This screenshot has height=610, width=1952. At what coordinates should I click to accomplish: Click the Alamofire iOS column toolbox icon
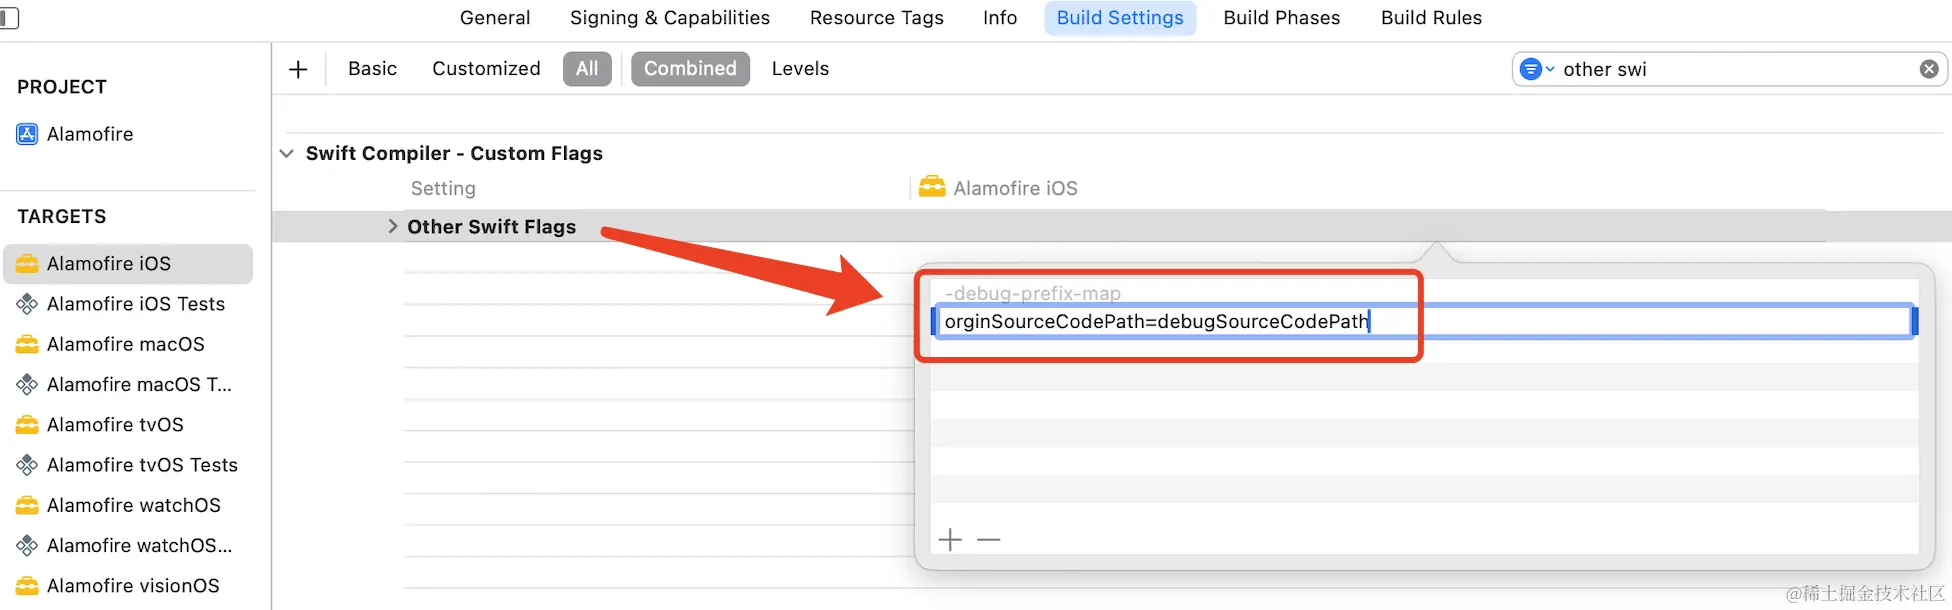[x=932, y=187]
